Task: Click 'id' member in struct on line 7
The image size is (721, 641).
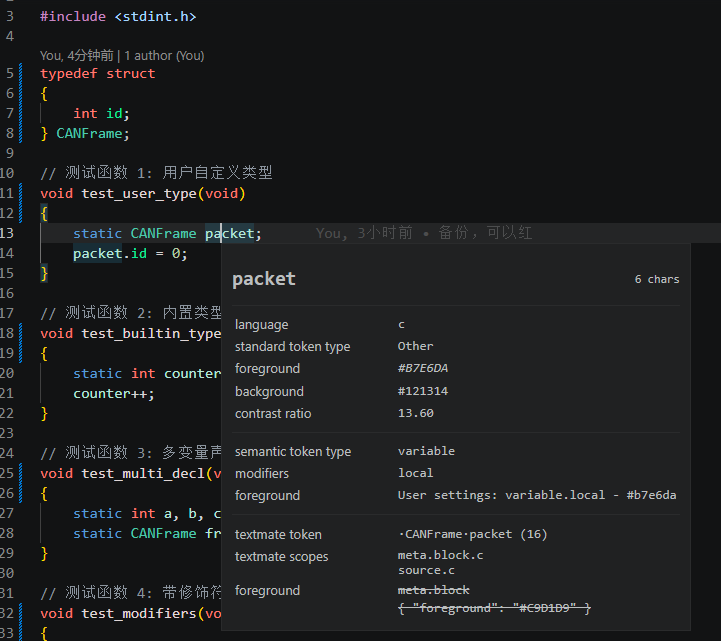Action: click(114, 114)
